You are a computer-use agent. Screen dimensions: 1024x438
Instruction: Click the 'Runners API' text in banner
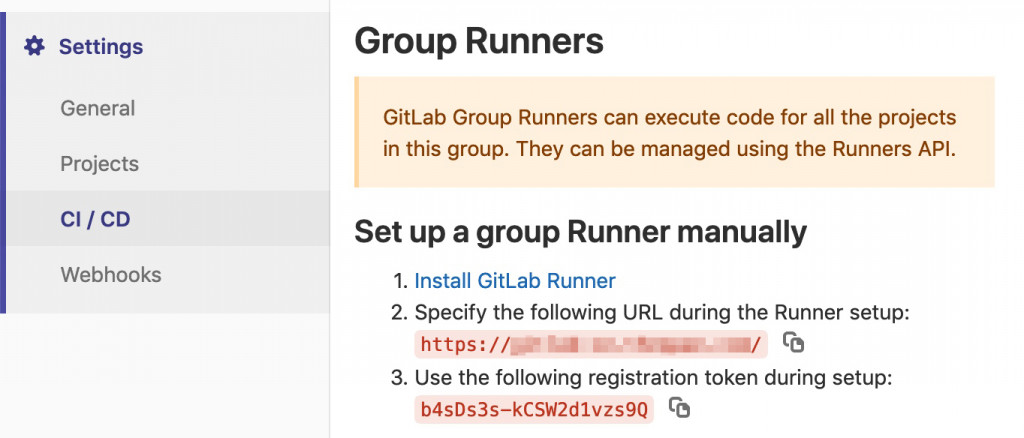click(893, 149)
